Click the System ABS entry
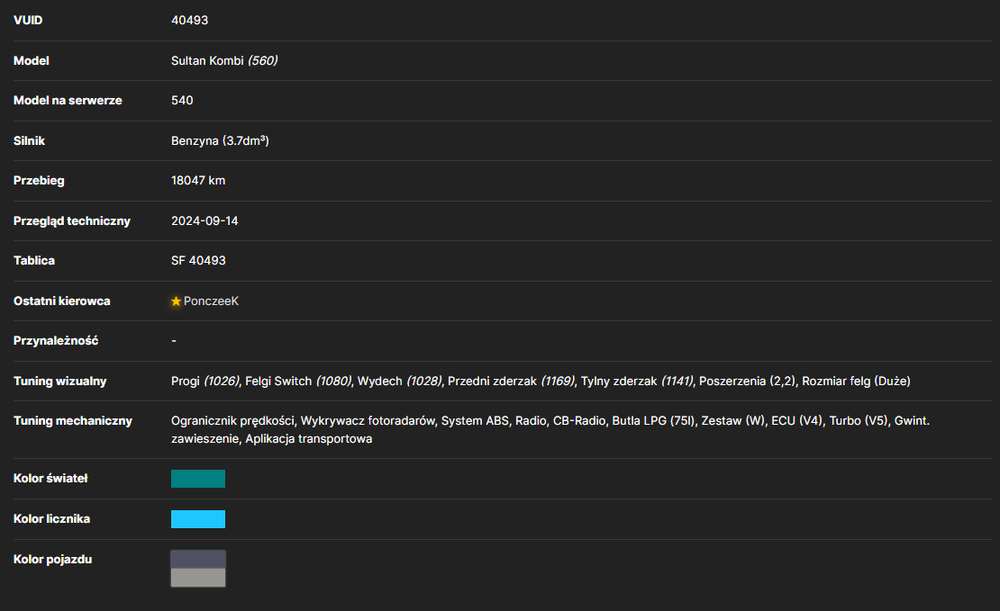This screenshot has height=611, width=1000. pos(475,420)
